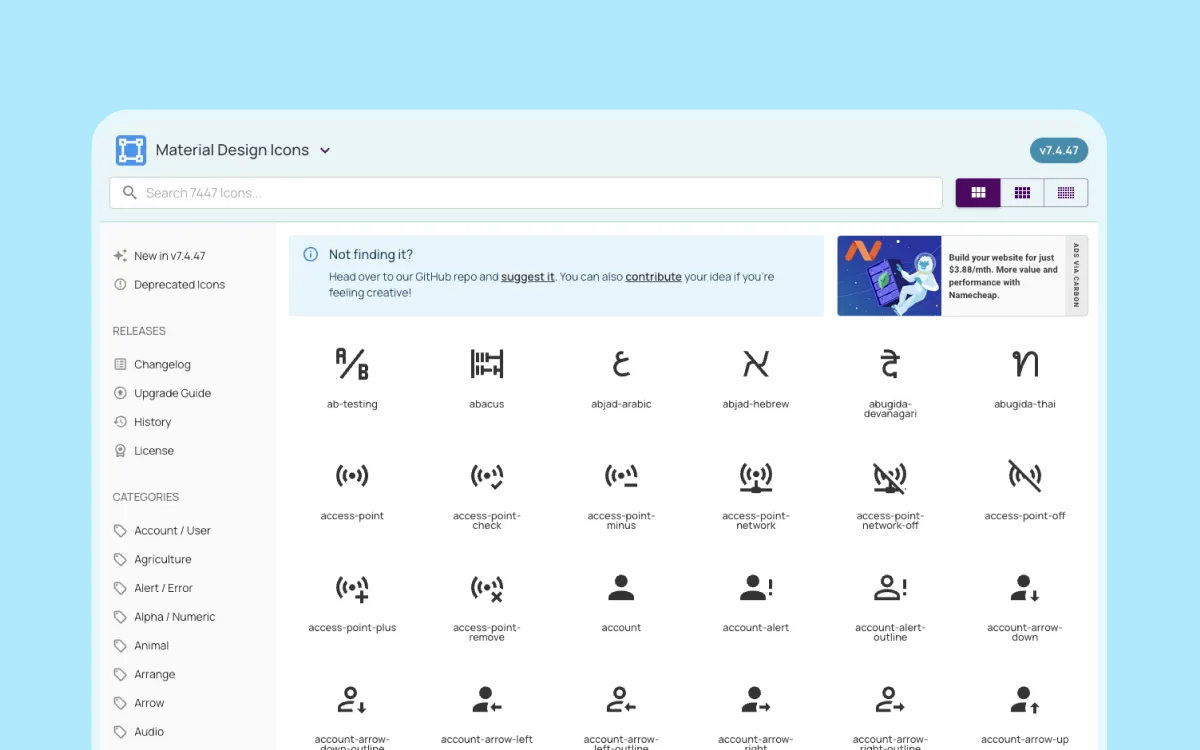This screenshot has height=750, width=1200.
Task: Toggle the compact grid view
Action: tap(1066, 192)
